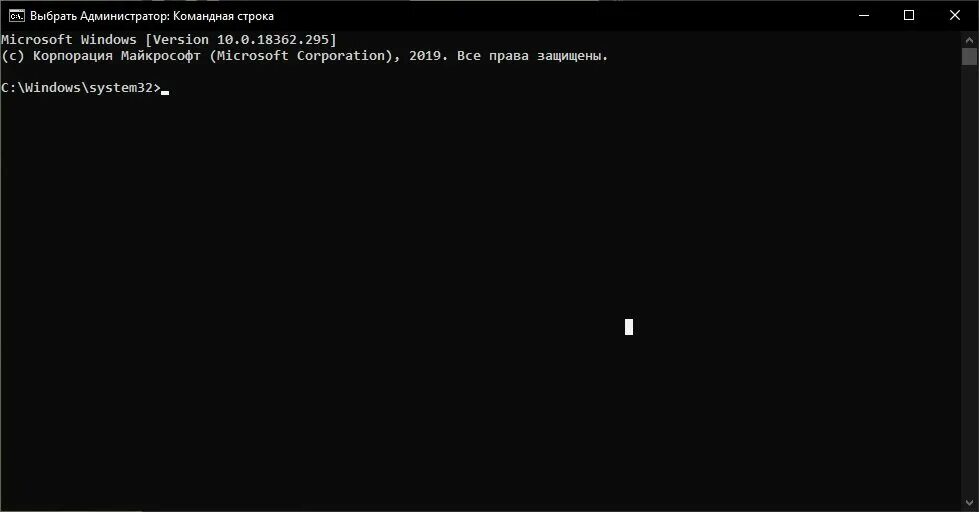Click the Microsoft Windows text on first line
Screen dimensions: 979x512
point(69,39)
